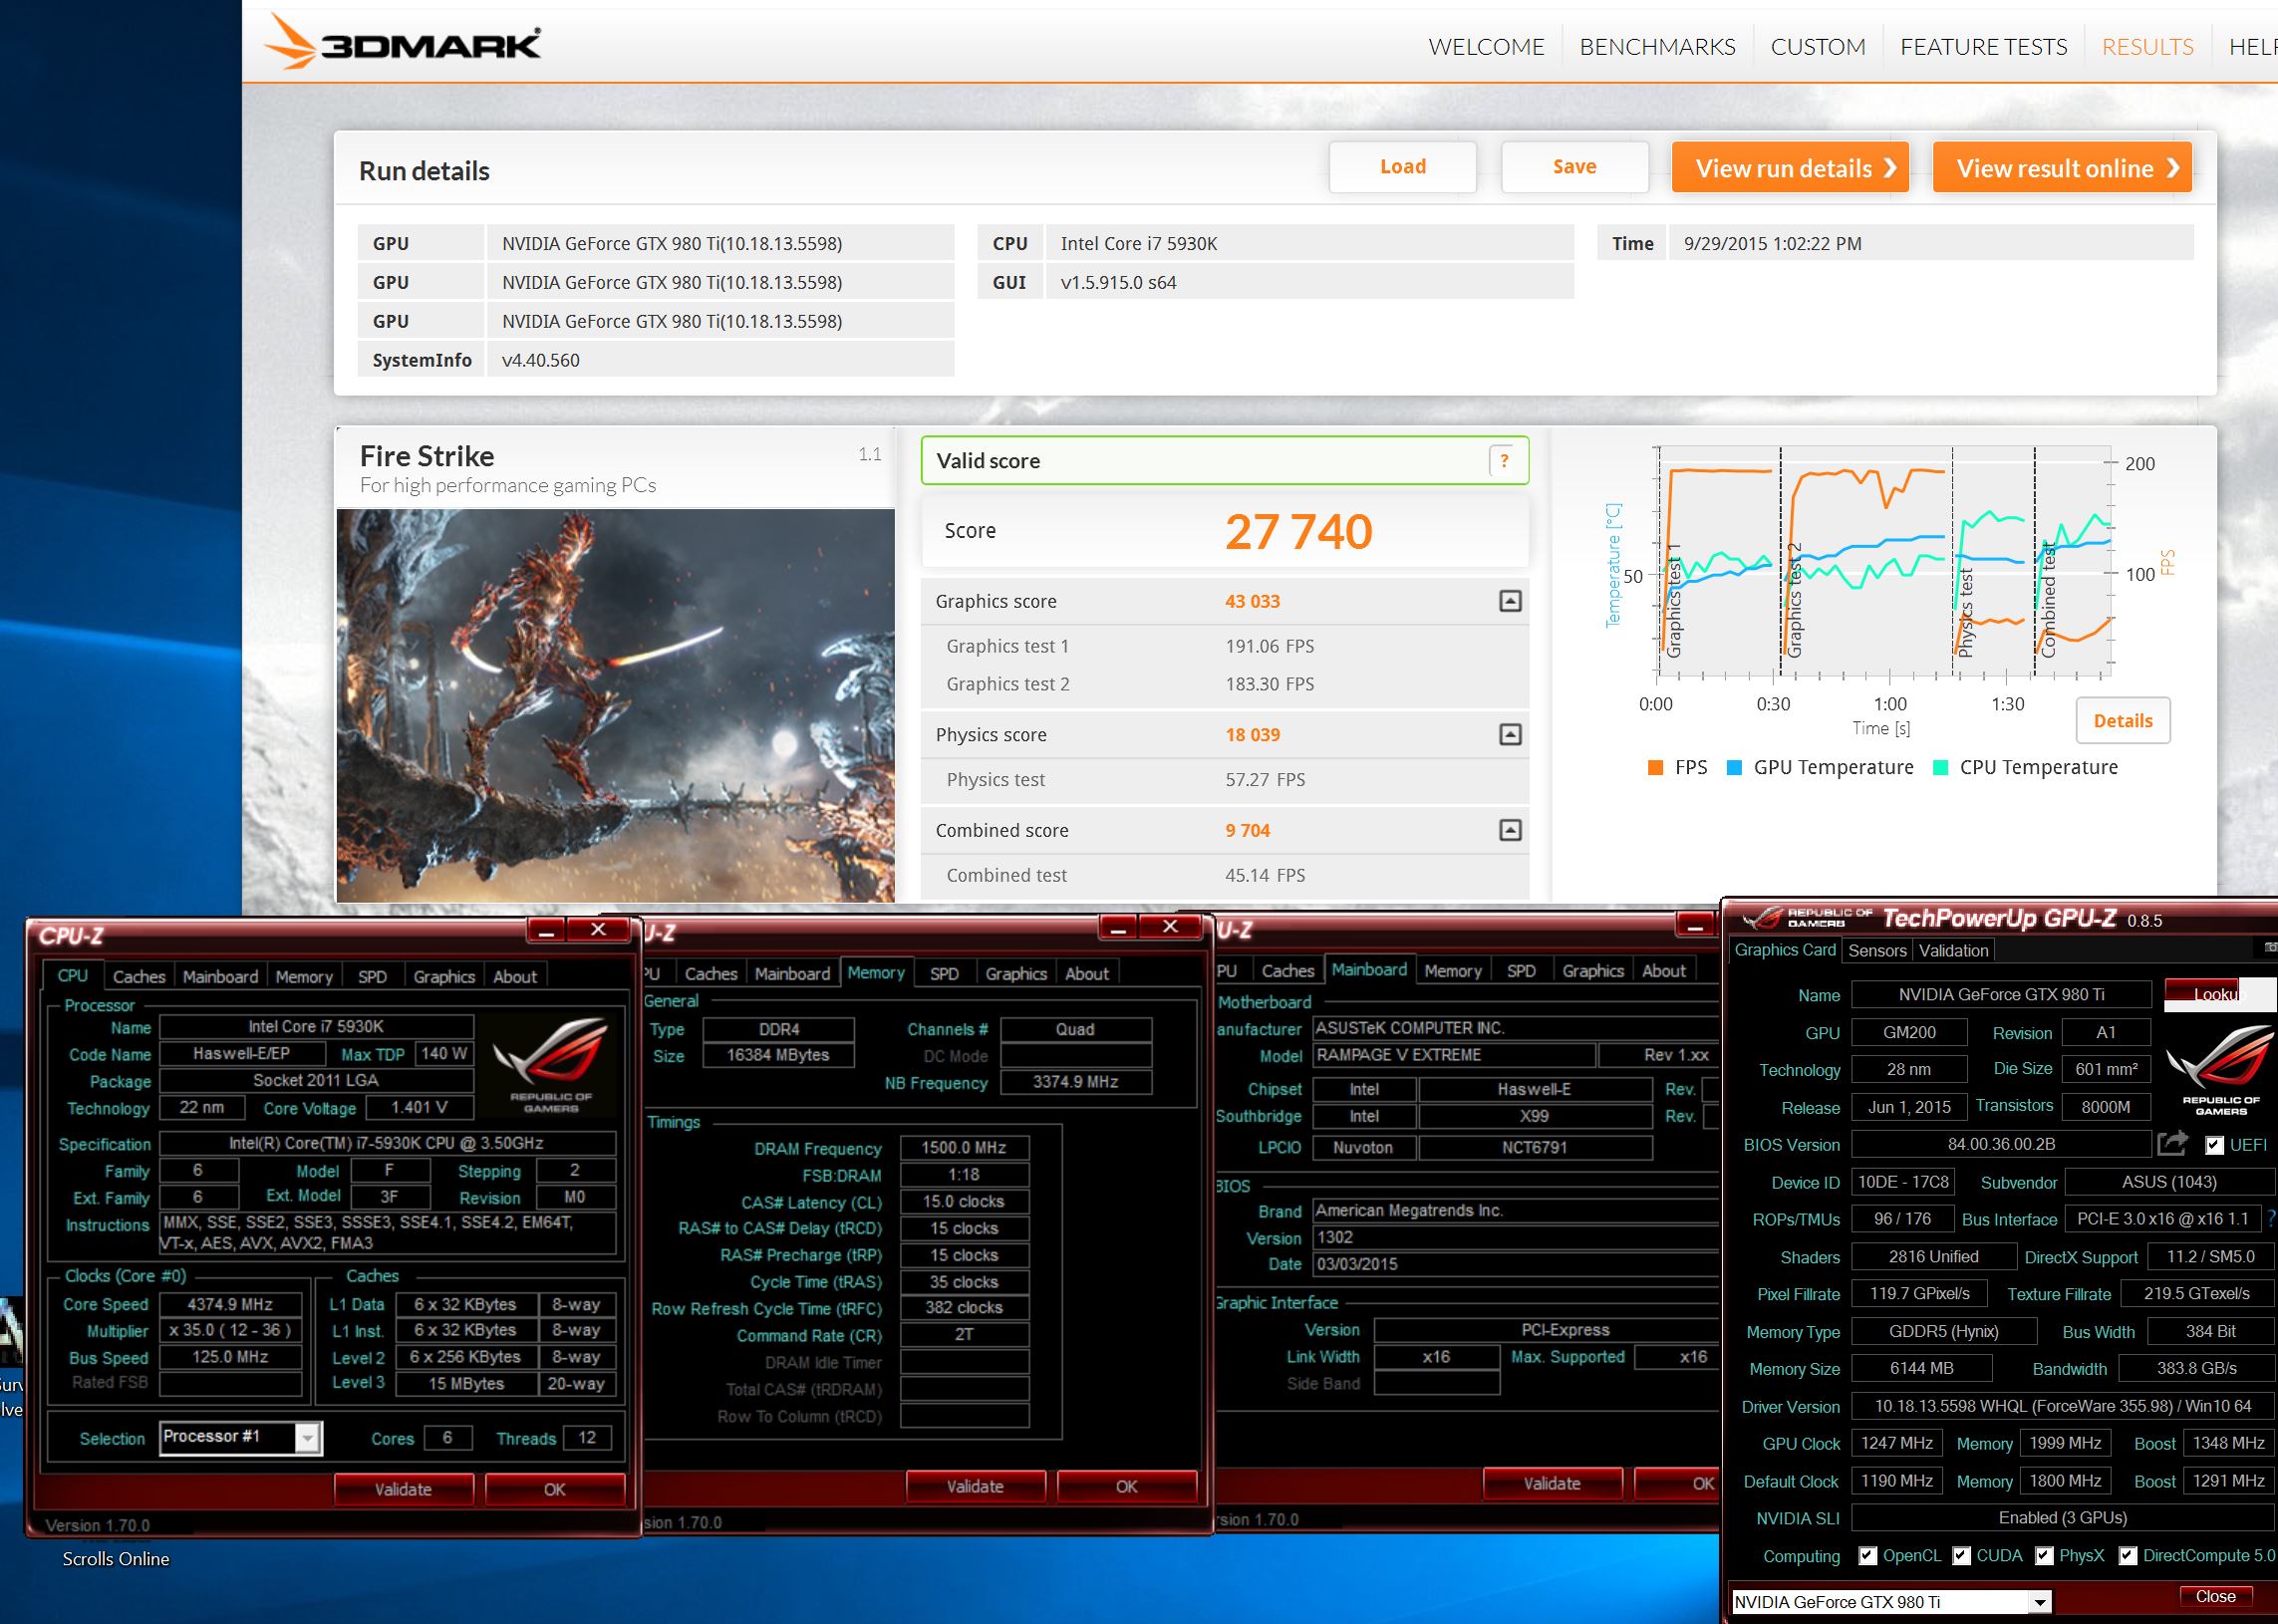This screenshot has height=1624, width=2278.
Task: Click the 3DMark logo
Action: pyautogui.click(x=402, y=44)
